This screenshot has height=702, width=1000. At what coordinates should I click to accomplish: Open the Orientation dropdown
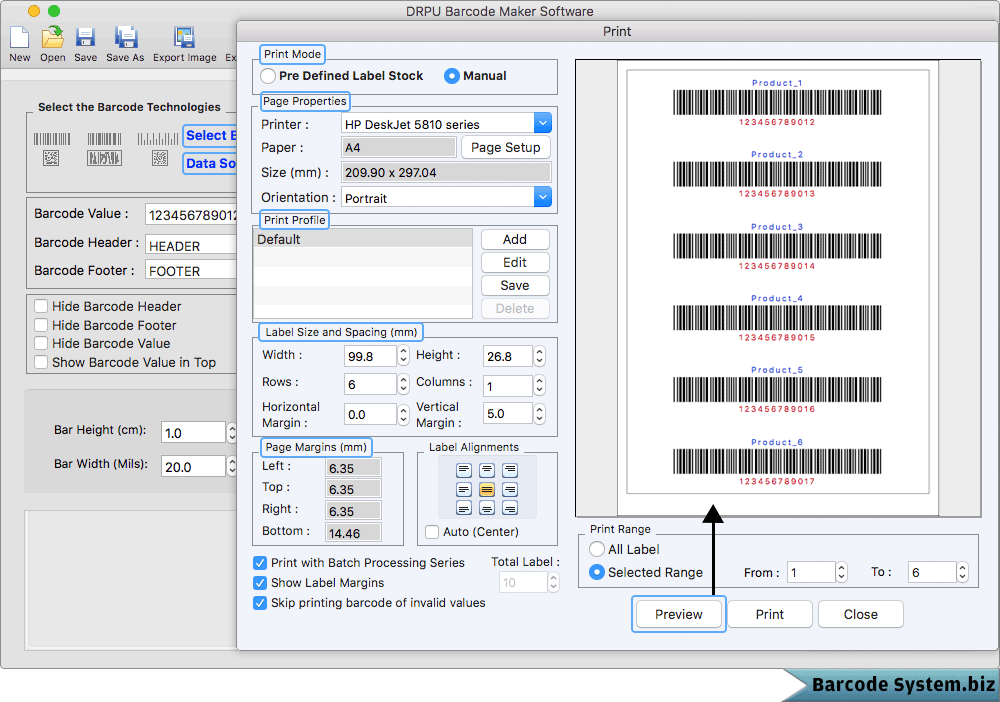click(543, 197)
